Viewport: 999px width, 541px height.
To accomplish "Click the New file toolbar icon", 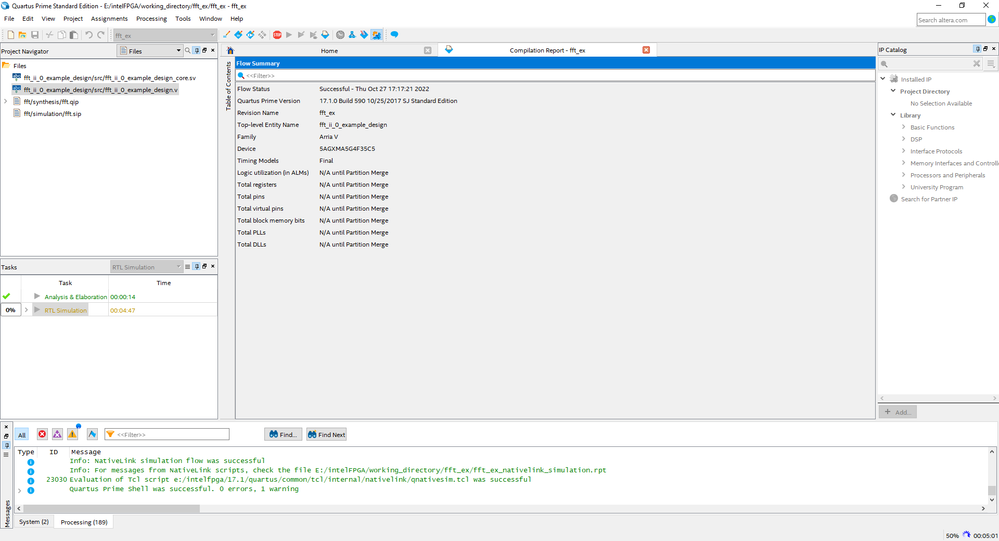I will 11,35.
